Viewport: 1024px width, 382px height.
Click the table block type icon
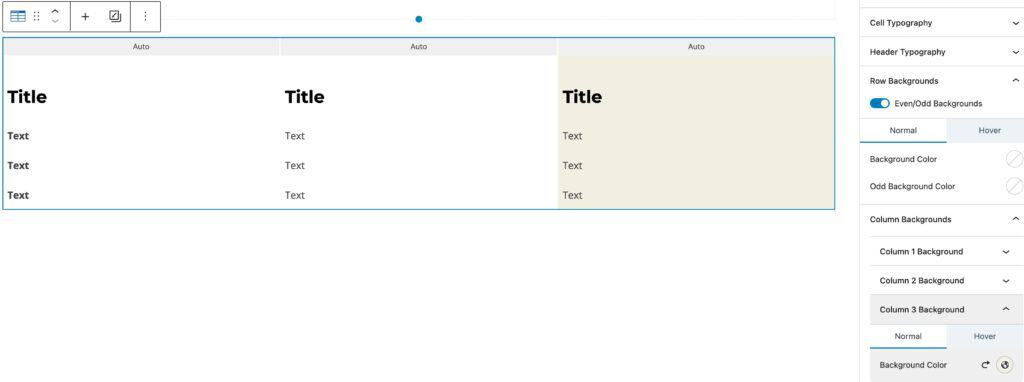(x=18, y=16)
